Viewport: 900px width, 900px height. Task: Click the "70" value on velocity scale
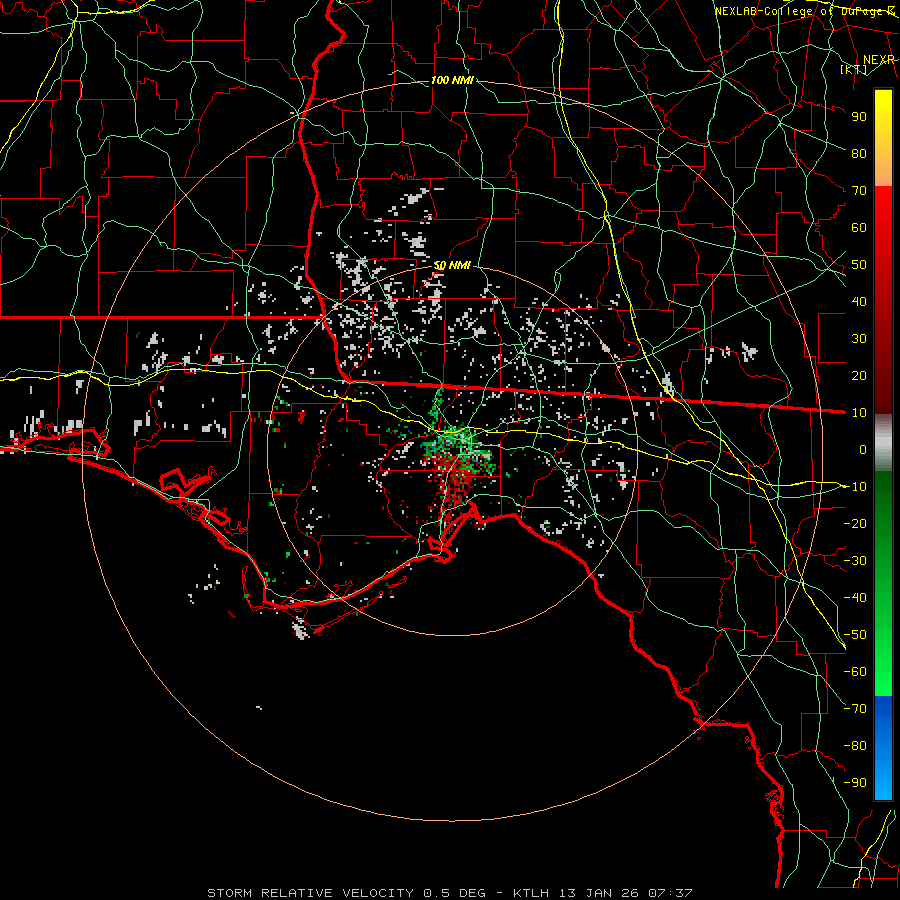(859, 191)
